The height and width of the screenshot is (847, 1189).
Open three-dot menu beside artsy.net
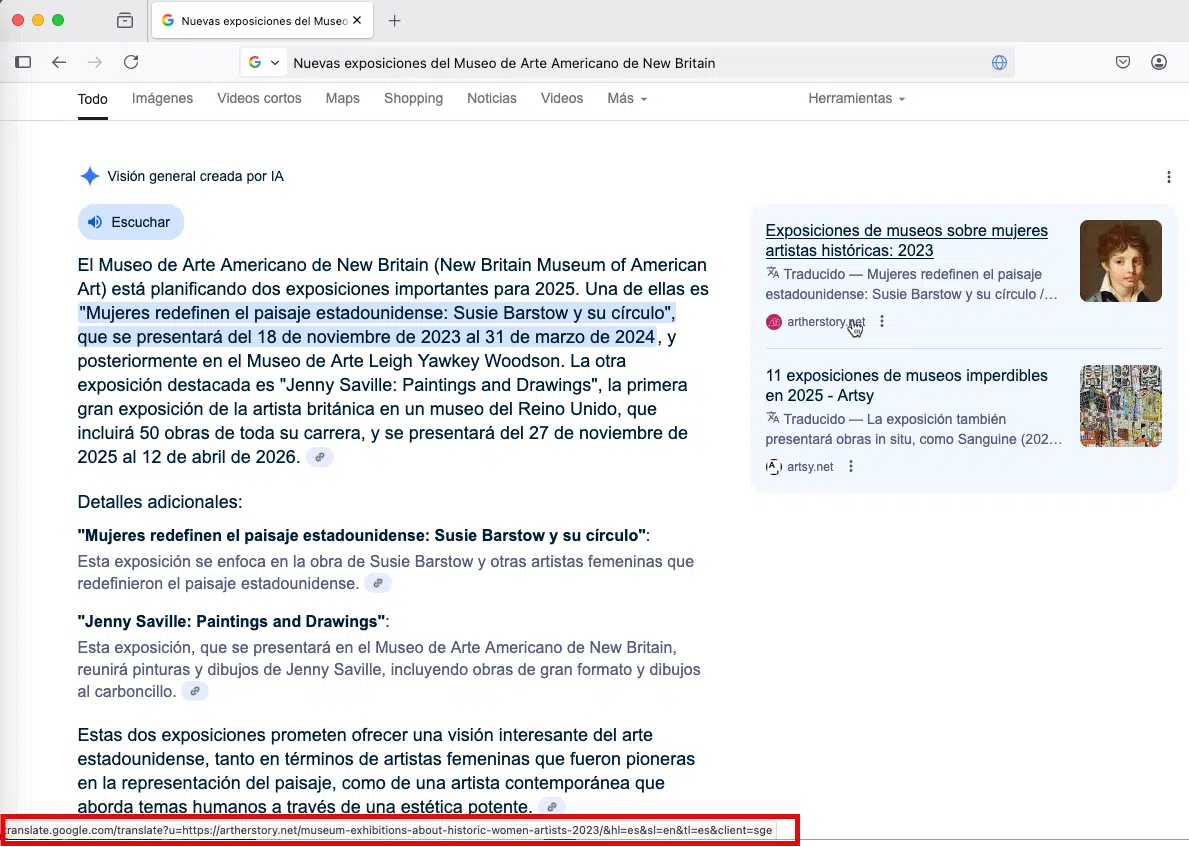coord(851,466)
